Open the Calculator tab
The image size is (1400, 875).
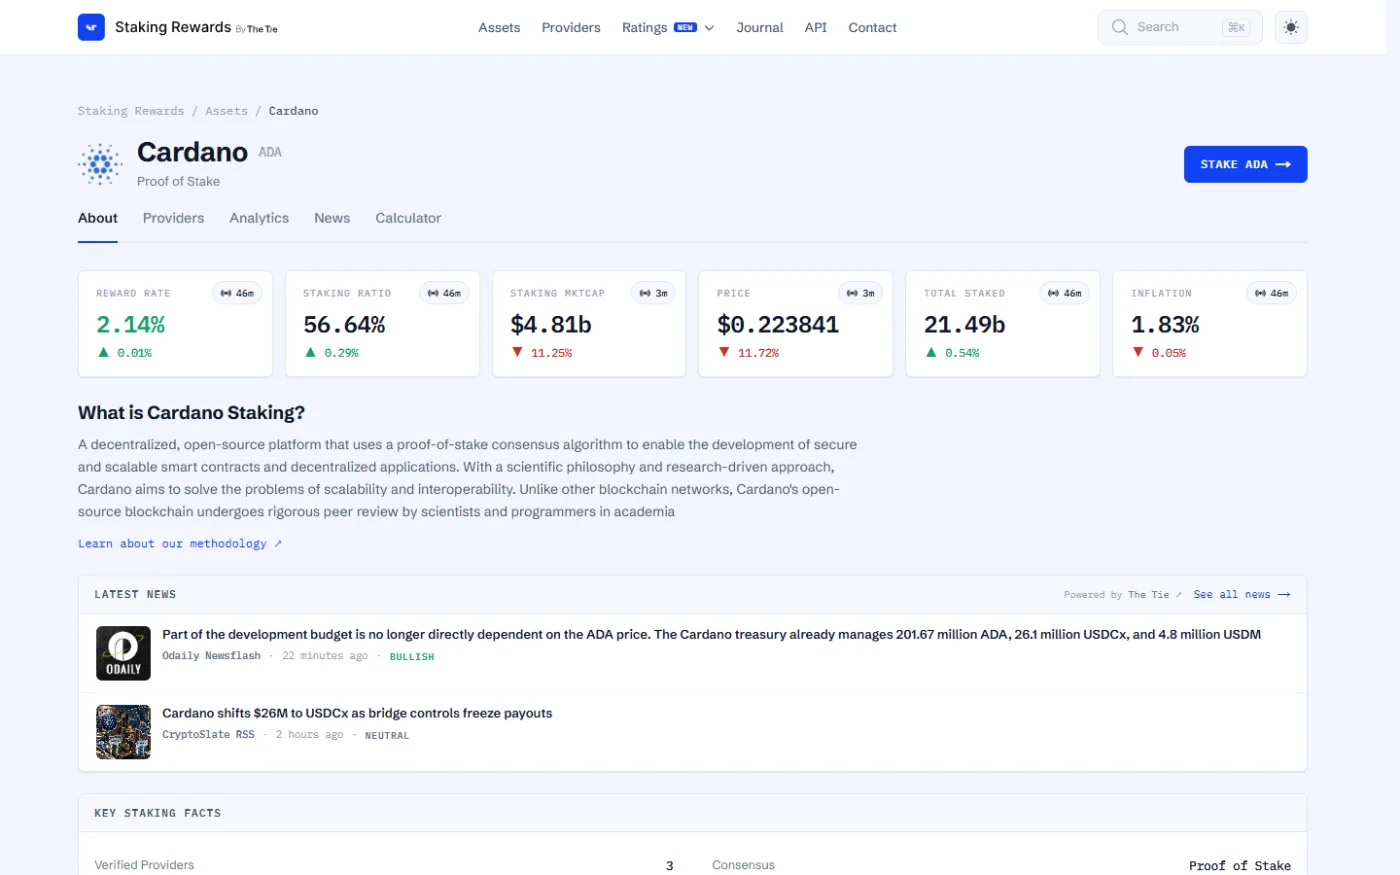[408, 218]
